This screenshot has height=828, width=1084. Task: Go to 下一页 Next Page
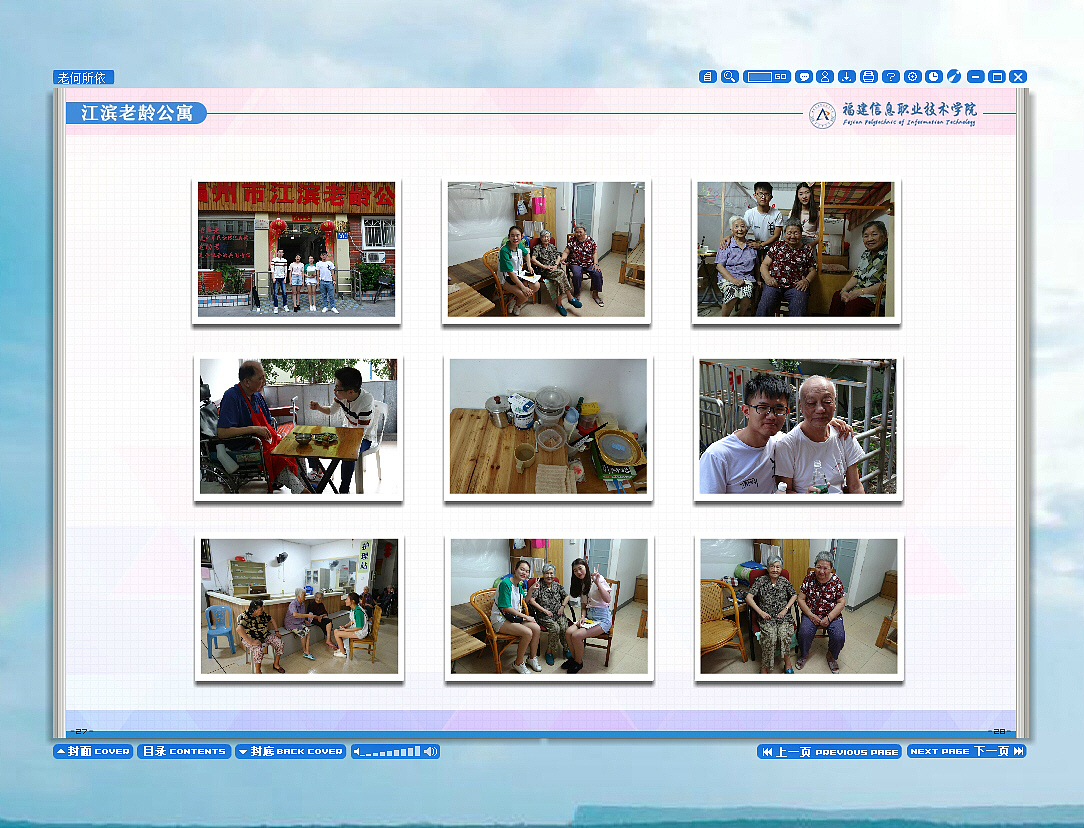966,751
